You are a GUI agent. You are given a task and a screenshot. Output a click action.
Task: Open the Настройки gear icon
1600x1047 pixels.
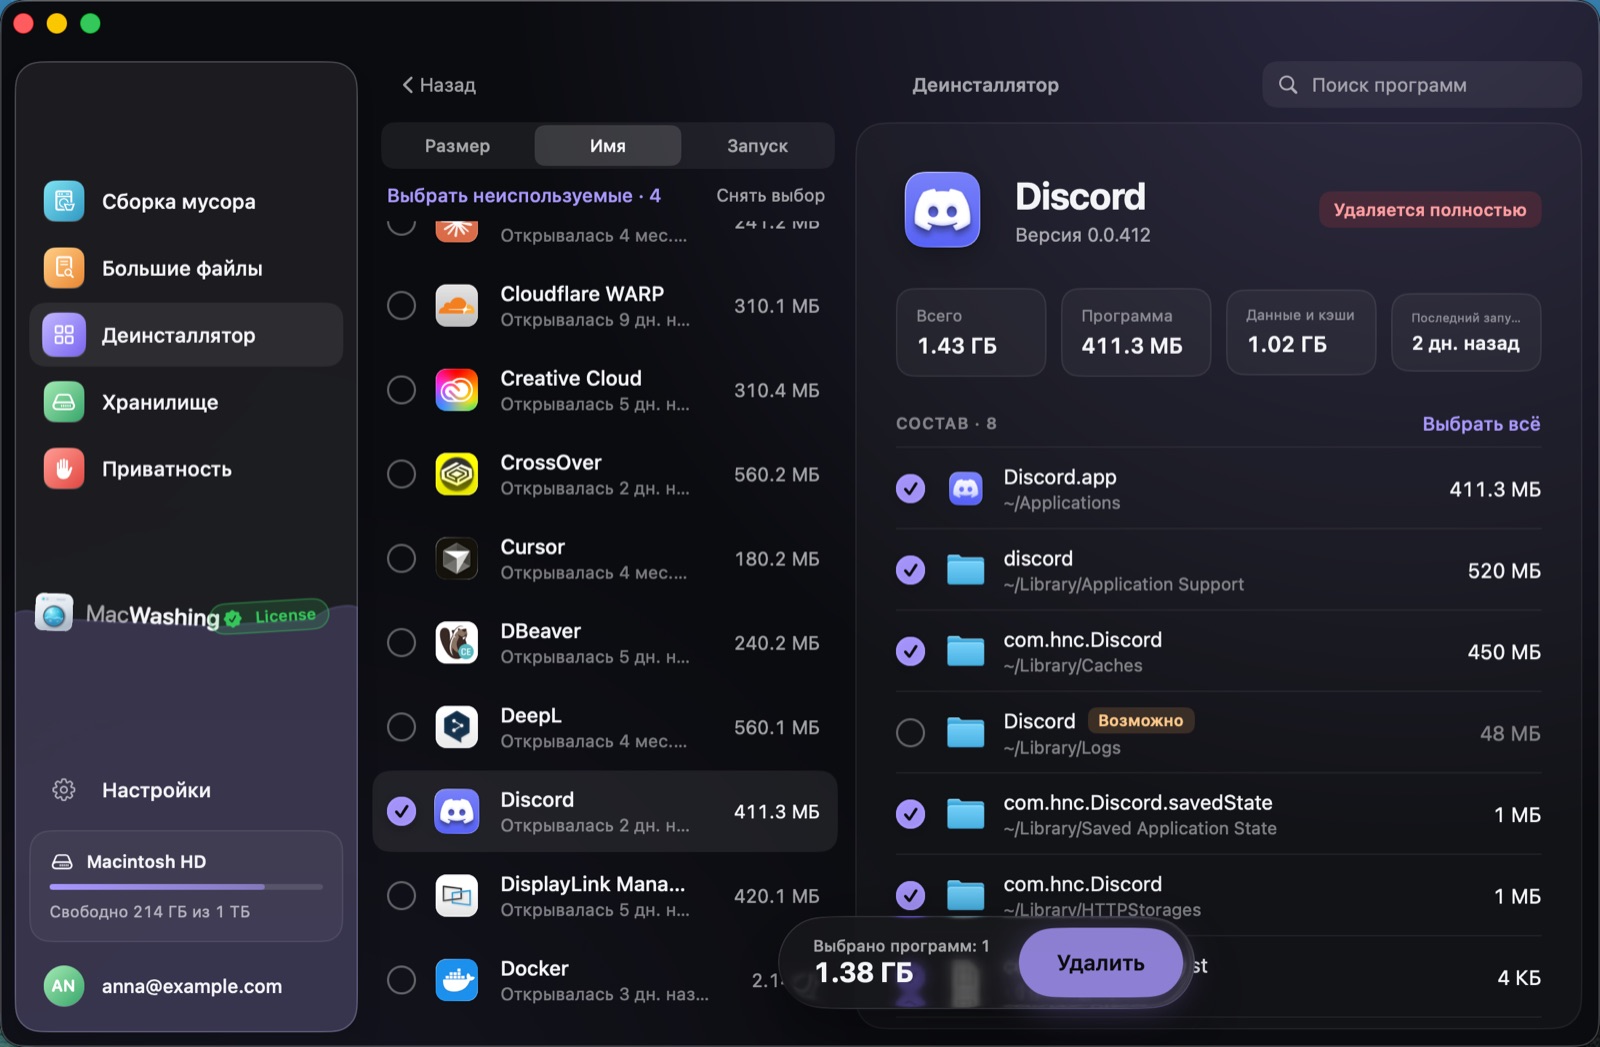[64, 790]
